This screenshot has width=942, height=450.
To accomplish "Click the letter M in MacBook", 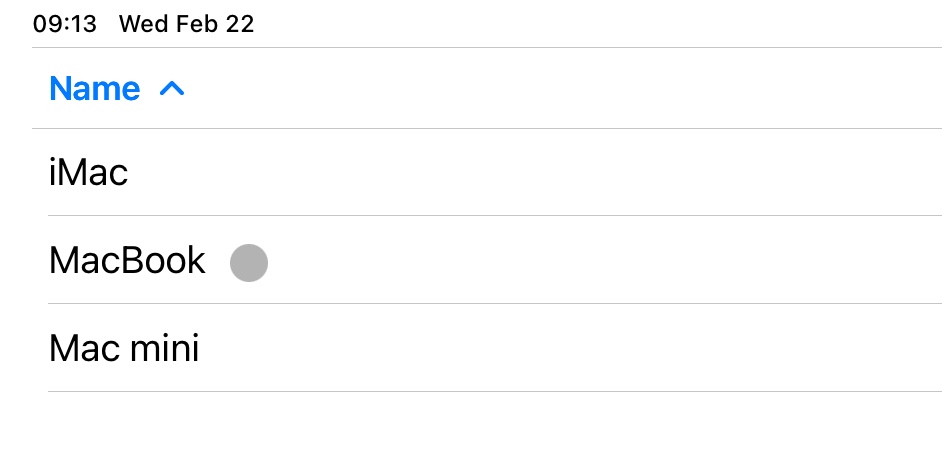I will 62,261.
